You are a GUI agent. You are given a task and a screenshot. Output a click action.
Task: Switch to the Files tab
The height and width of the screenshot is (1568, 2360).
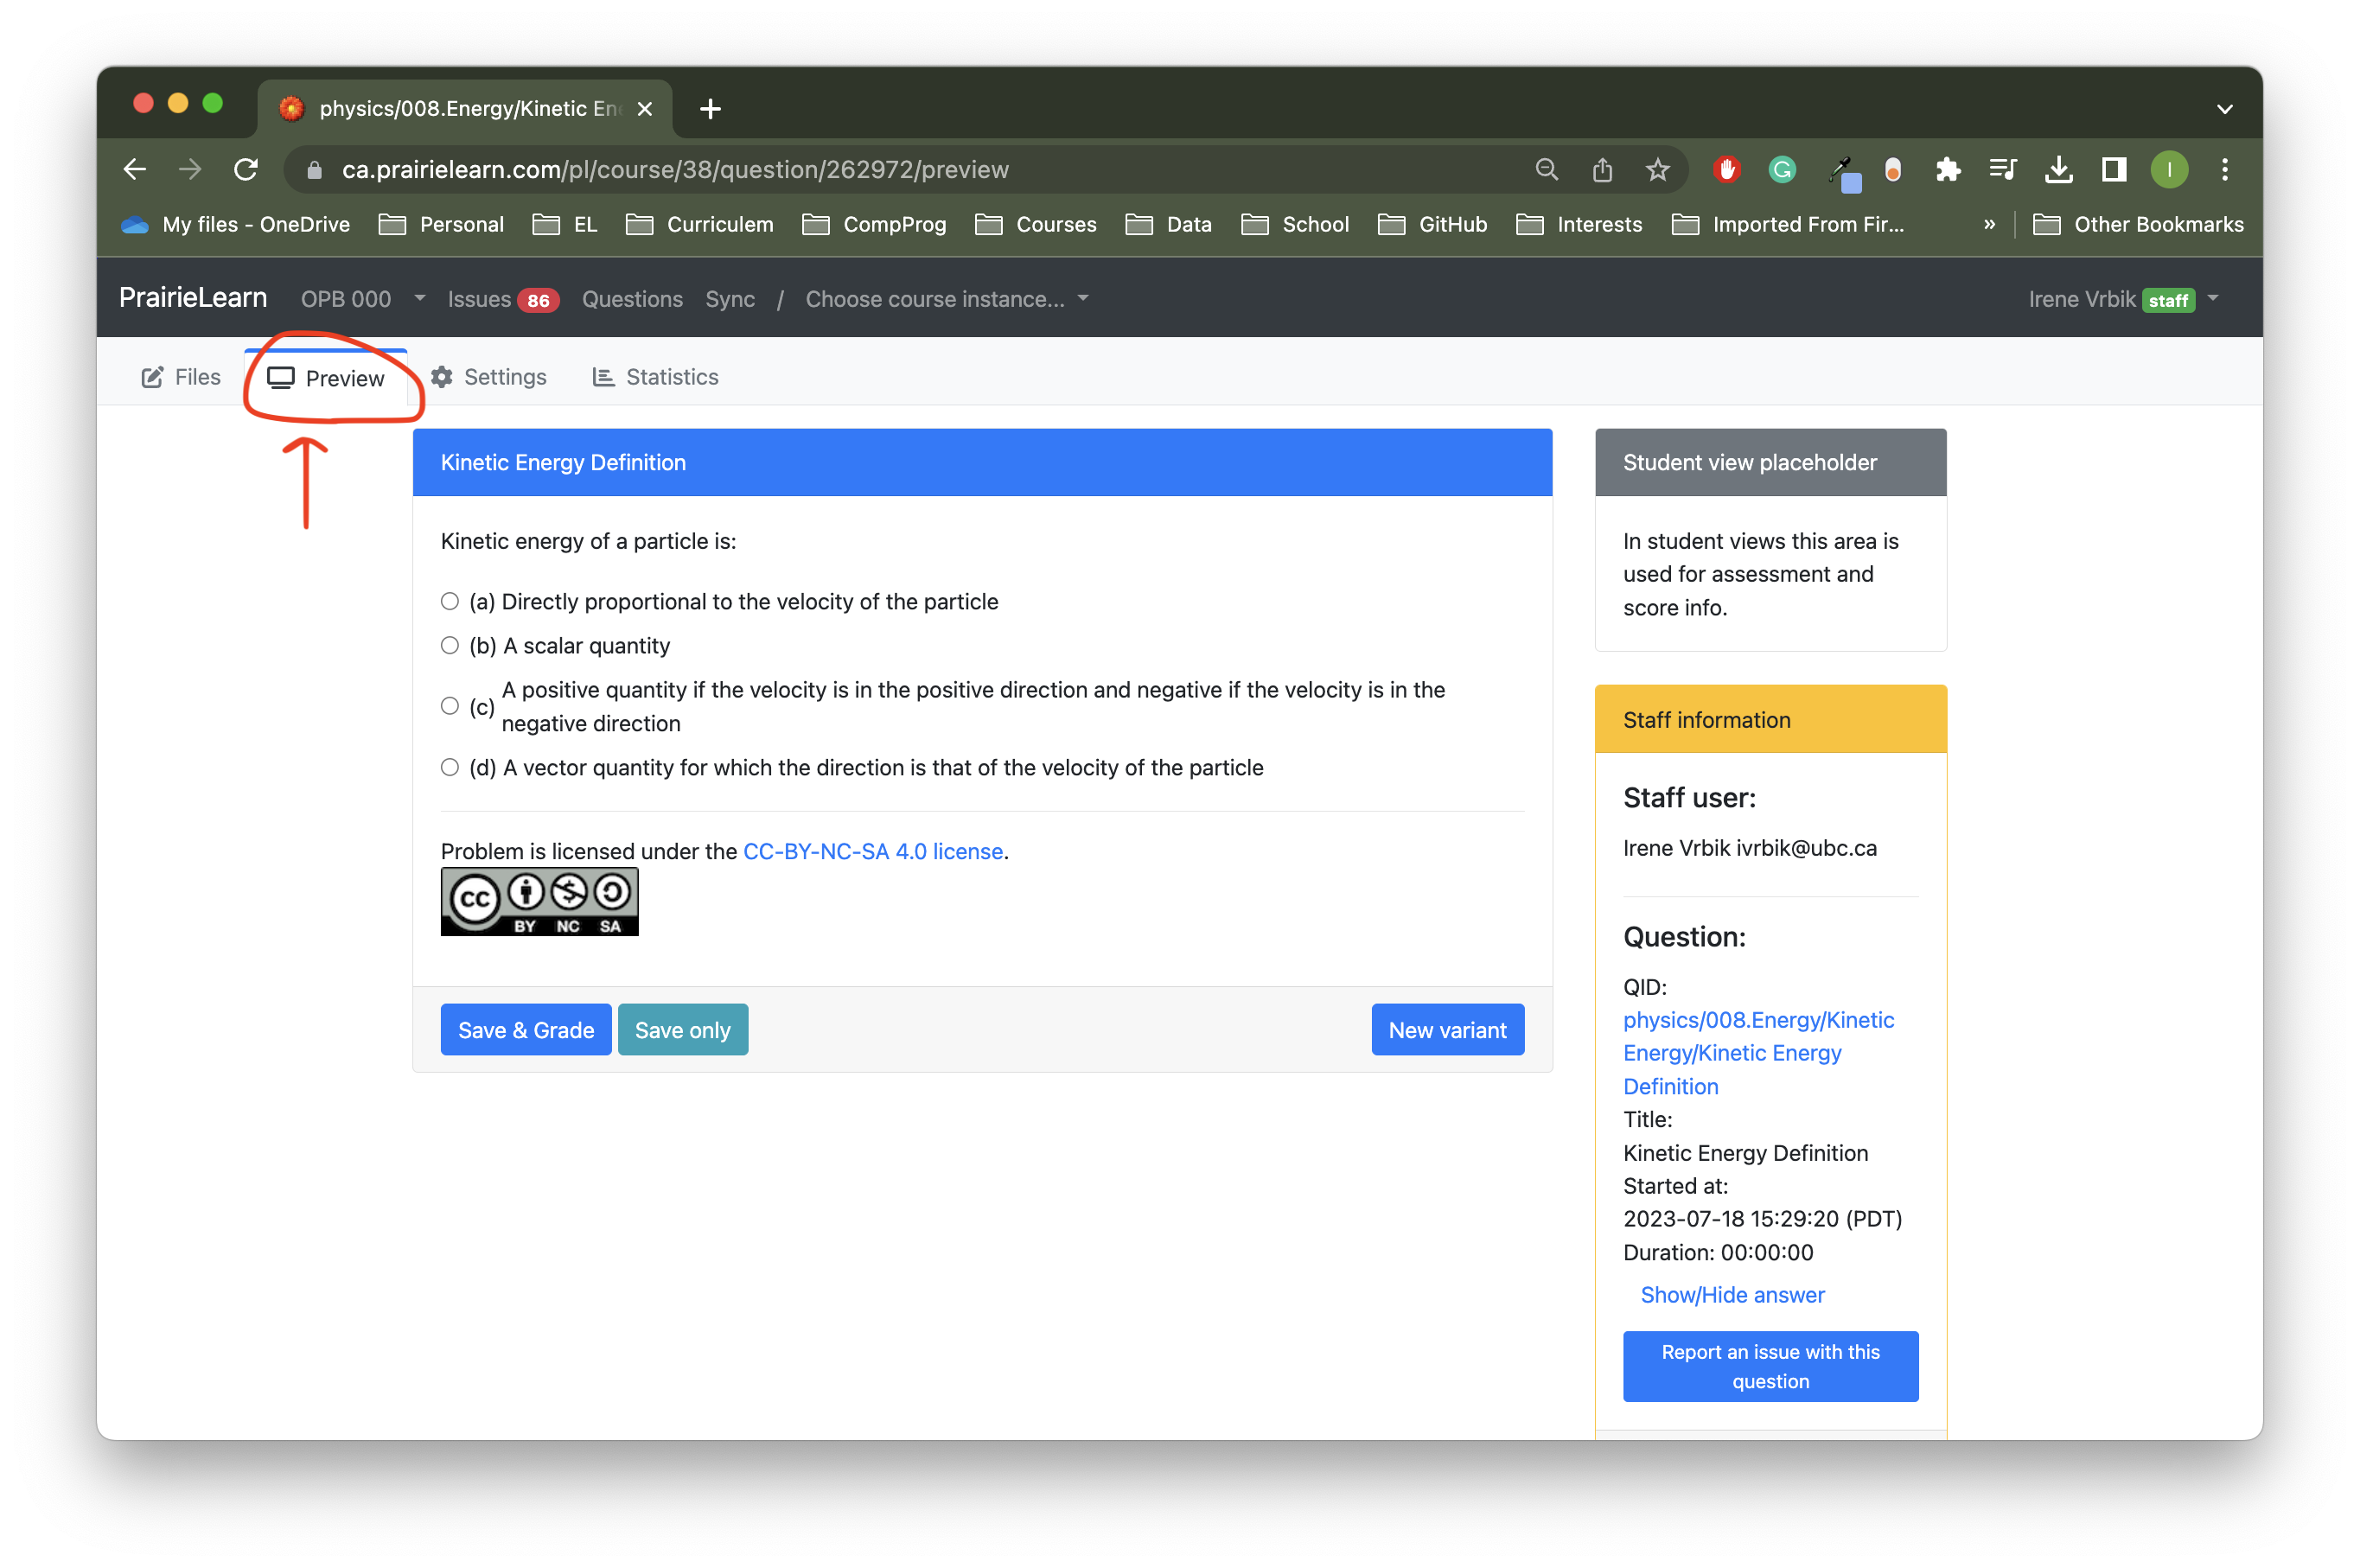[180, 377]
